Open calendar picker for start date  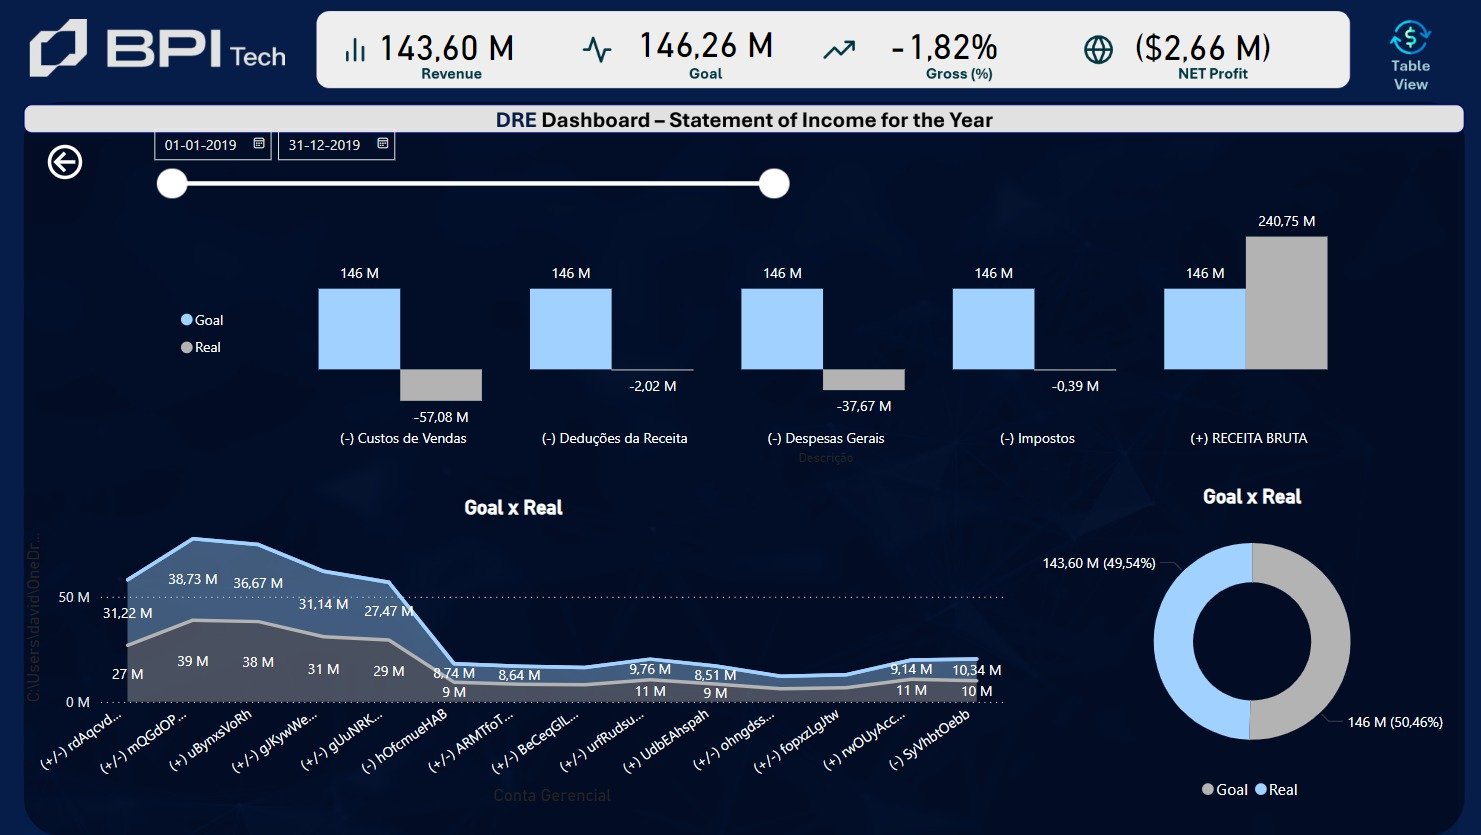pyautogui.click(x=259, y=144)
